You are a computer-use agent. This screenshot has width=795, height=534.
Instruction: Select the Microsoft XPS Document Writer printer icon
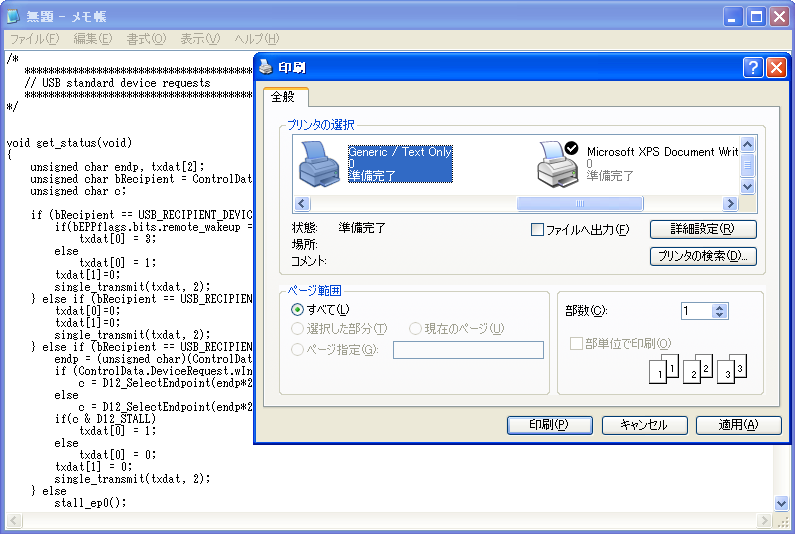[x=557, y=165]
